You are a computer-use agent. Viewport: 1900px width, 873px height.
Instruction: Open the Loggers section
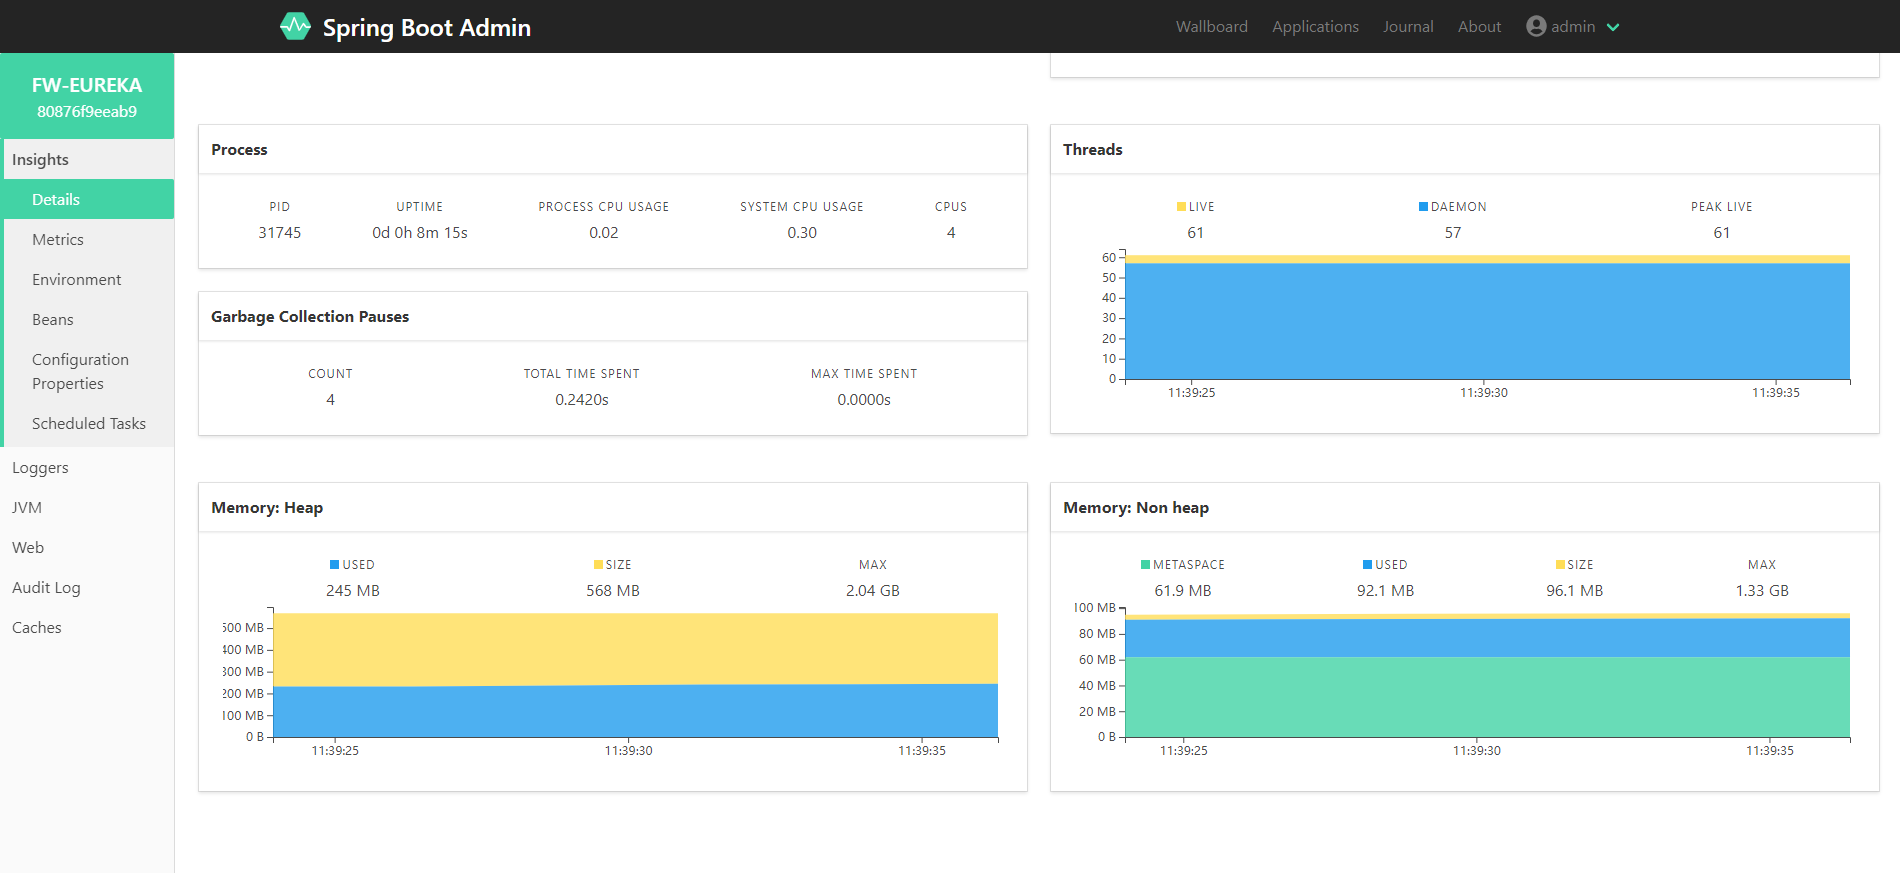pos(87,467)
